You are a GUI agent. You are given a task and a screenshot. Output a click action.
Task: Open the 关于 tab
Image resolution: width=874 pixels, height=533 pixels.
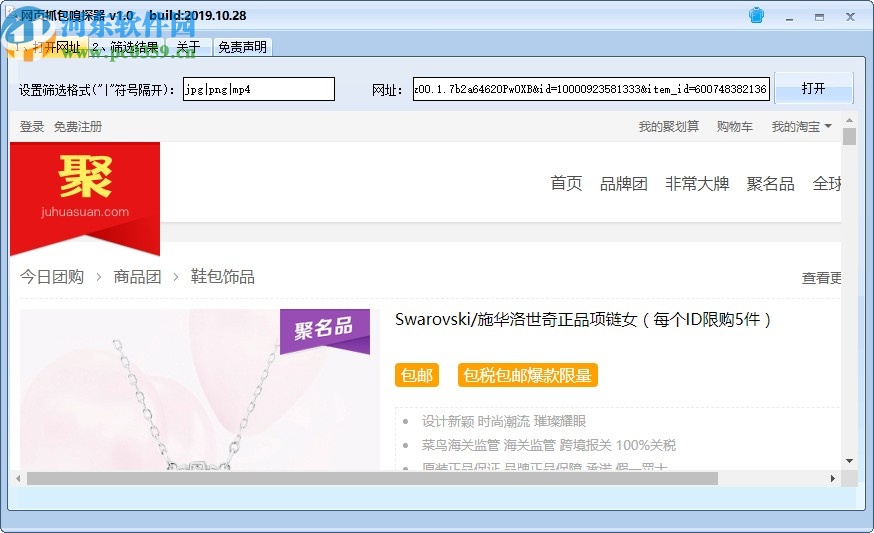tap(188, 47)
